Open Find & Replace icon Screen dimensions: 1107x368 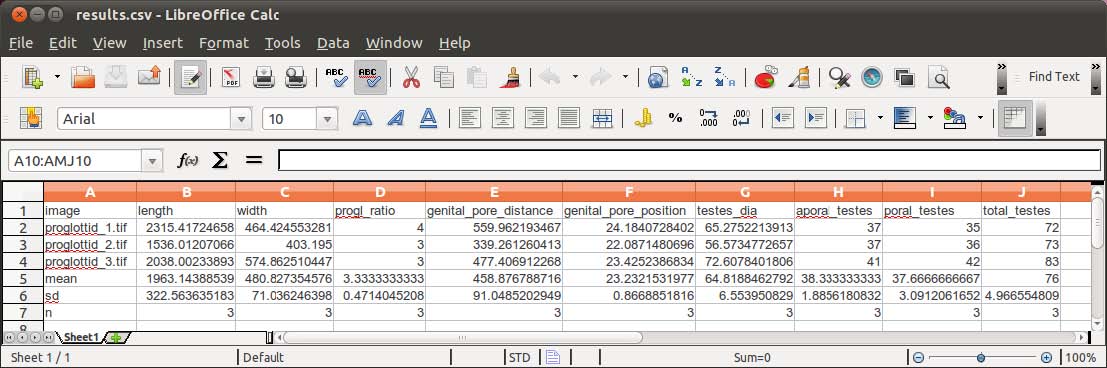click(839, 76)
